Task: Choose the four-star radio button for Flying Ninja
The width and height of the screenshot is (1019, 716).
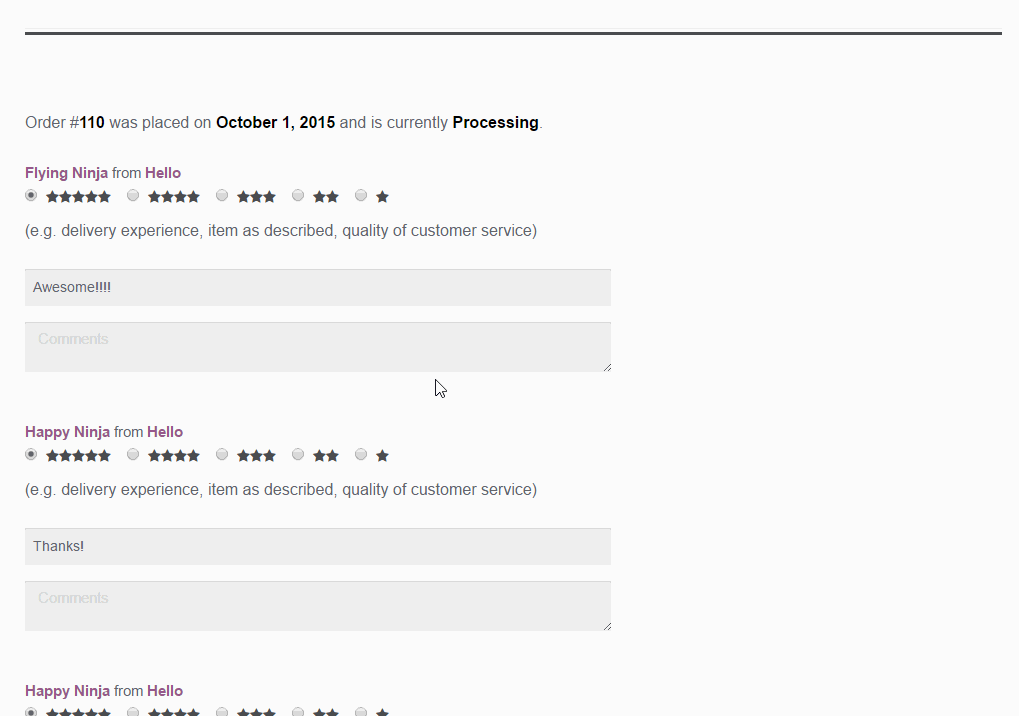Action: [x=133, y=196]
